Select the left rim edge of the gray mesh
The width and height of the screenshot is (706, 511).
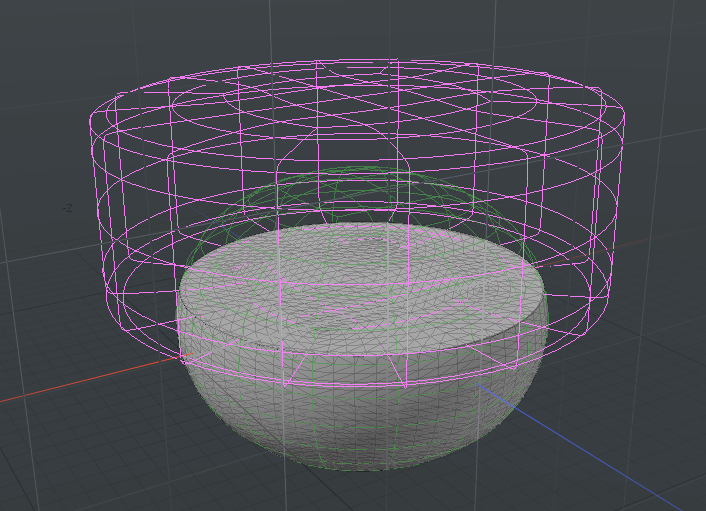point(180,310)
